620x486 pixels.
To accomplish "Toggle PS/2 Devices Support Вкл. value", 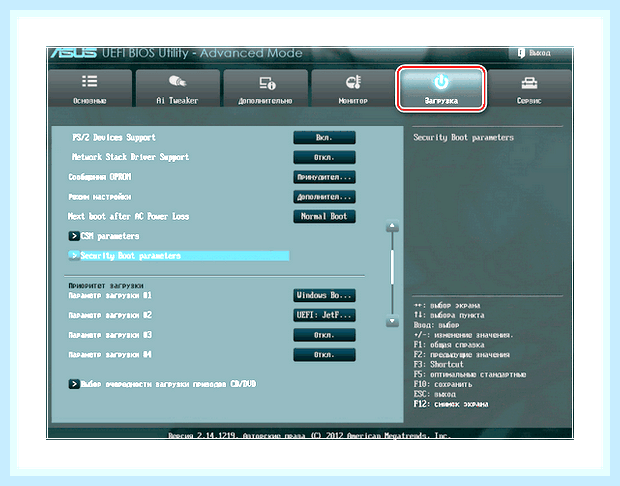I will (x=324, y=138).
